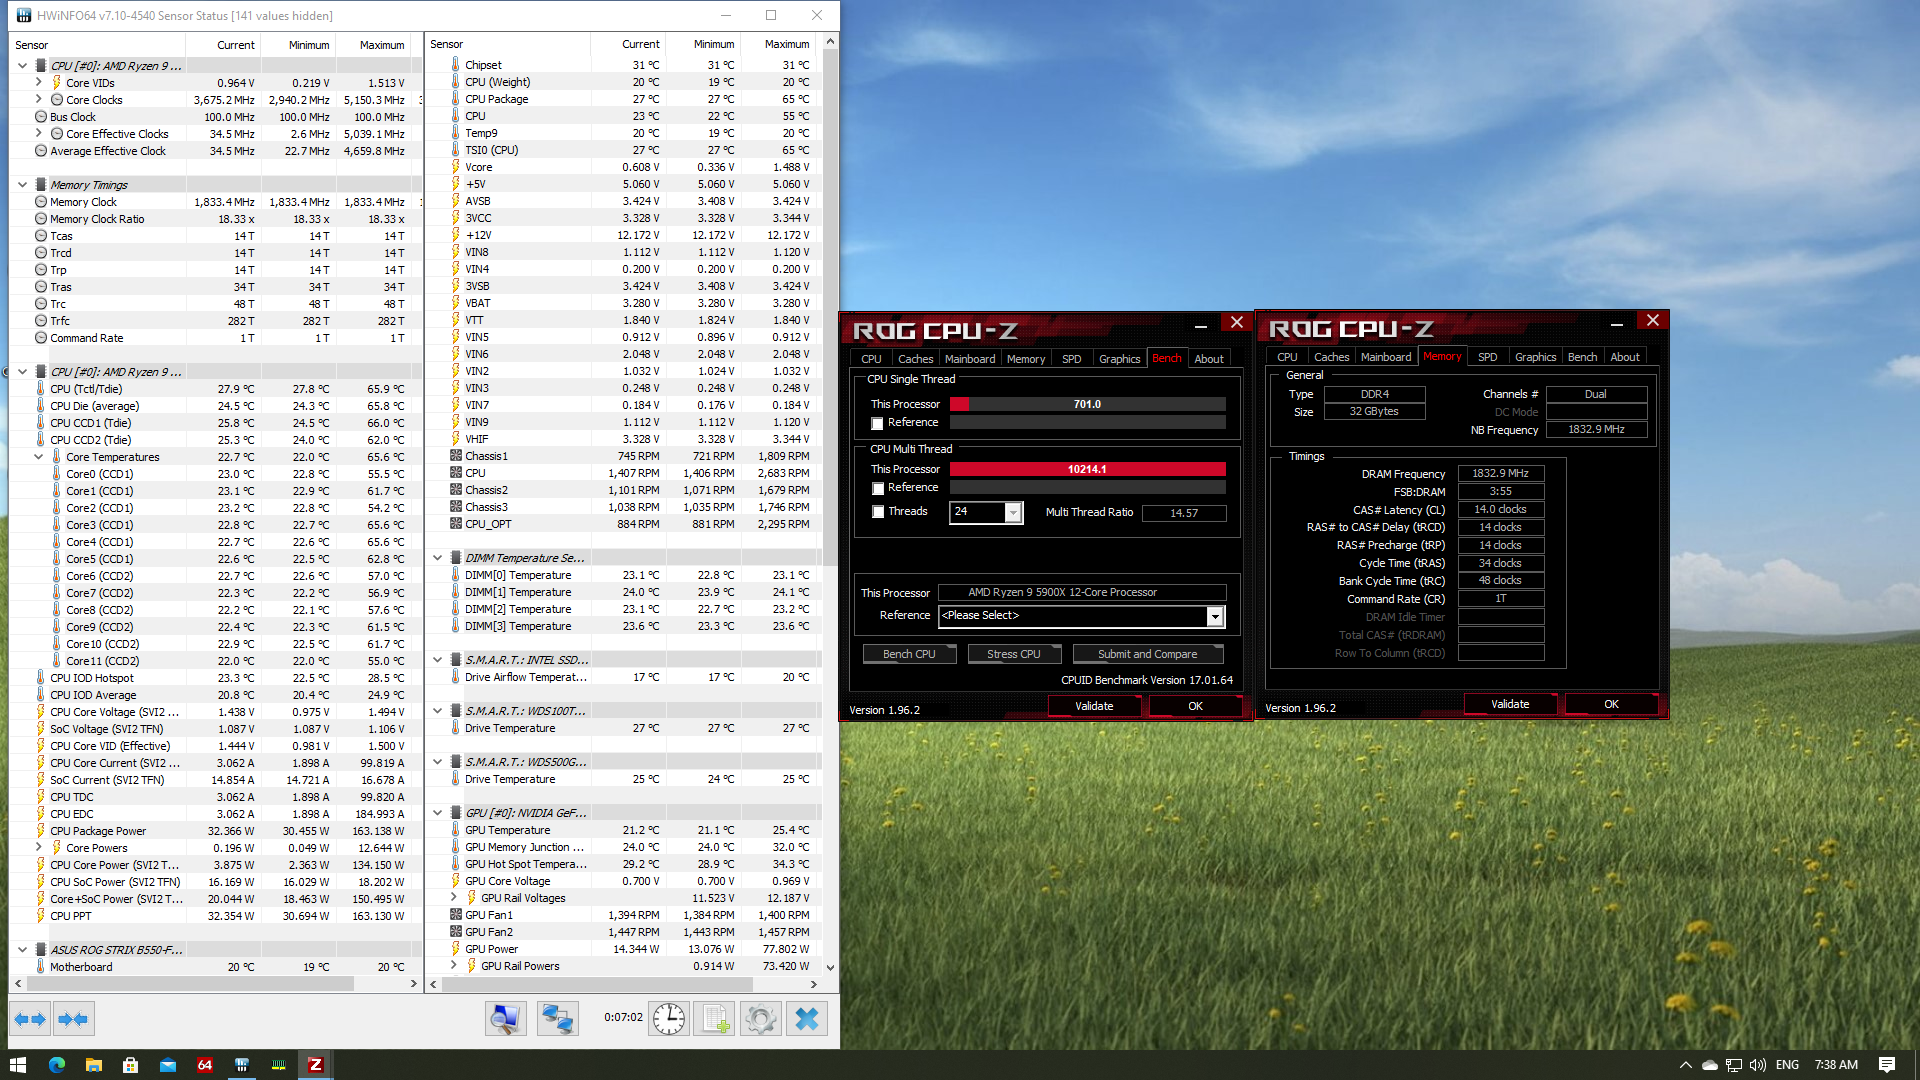Expand the Core Clocks row
This screenshot has width=1920, height=1080.
(x=39, y=100)
